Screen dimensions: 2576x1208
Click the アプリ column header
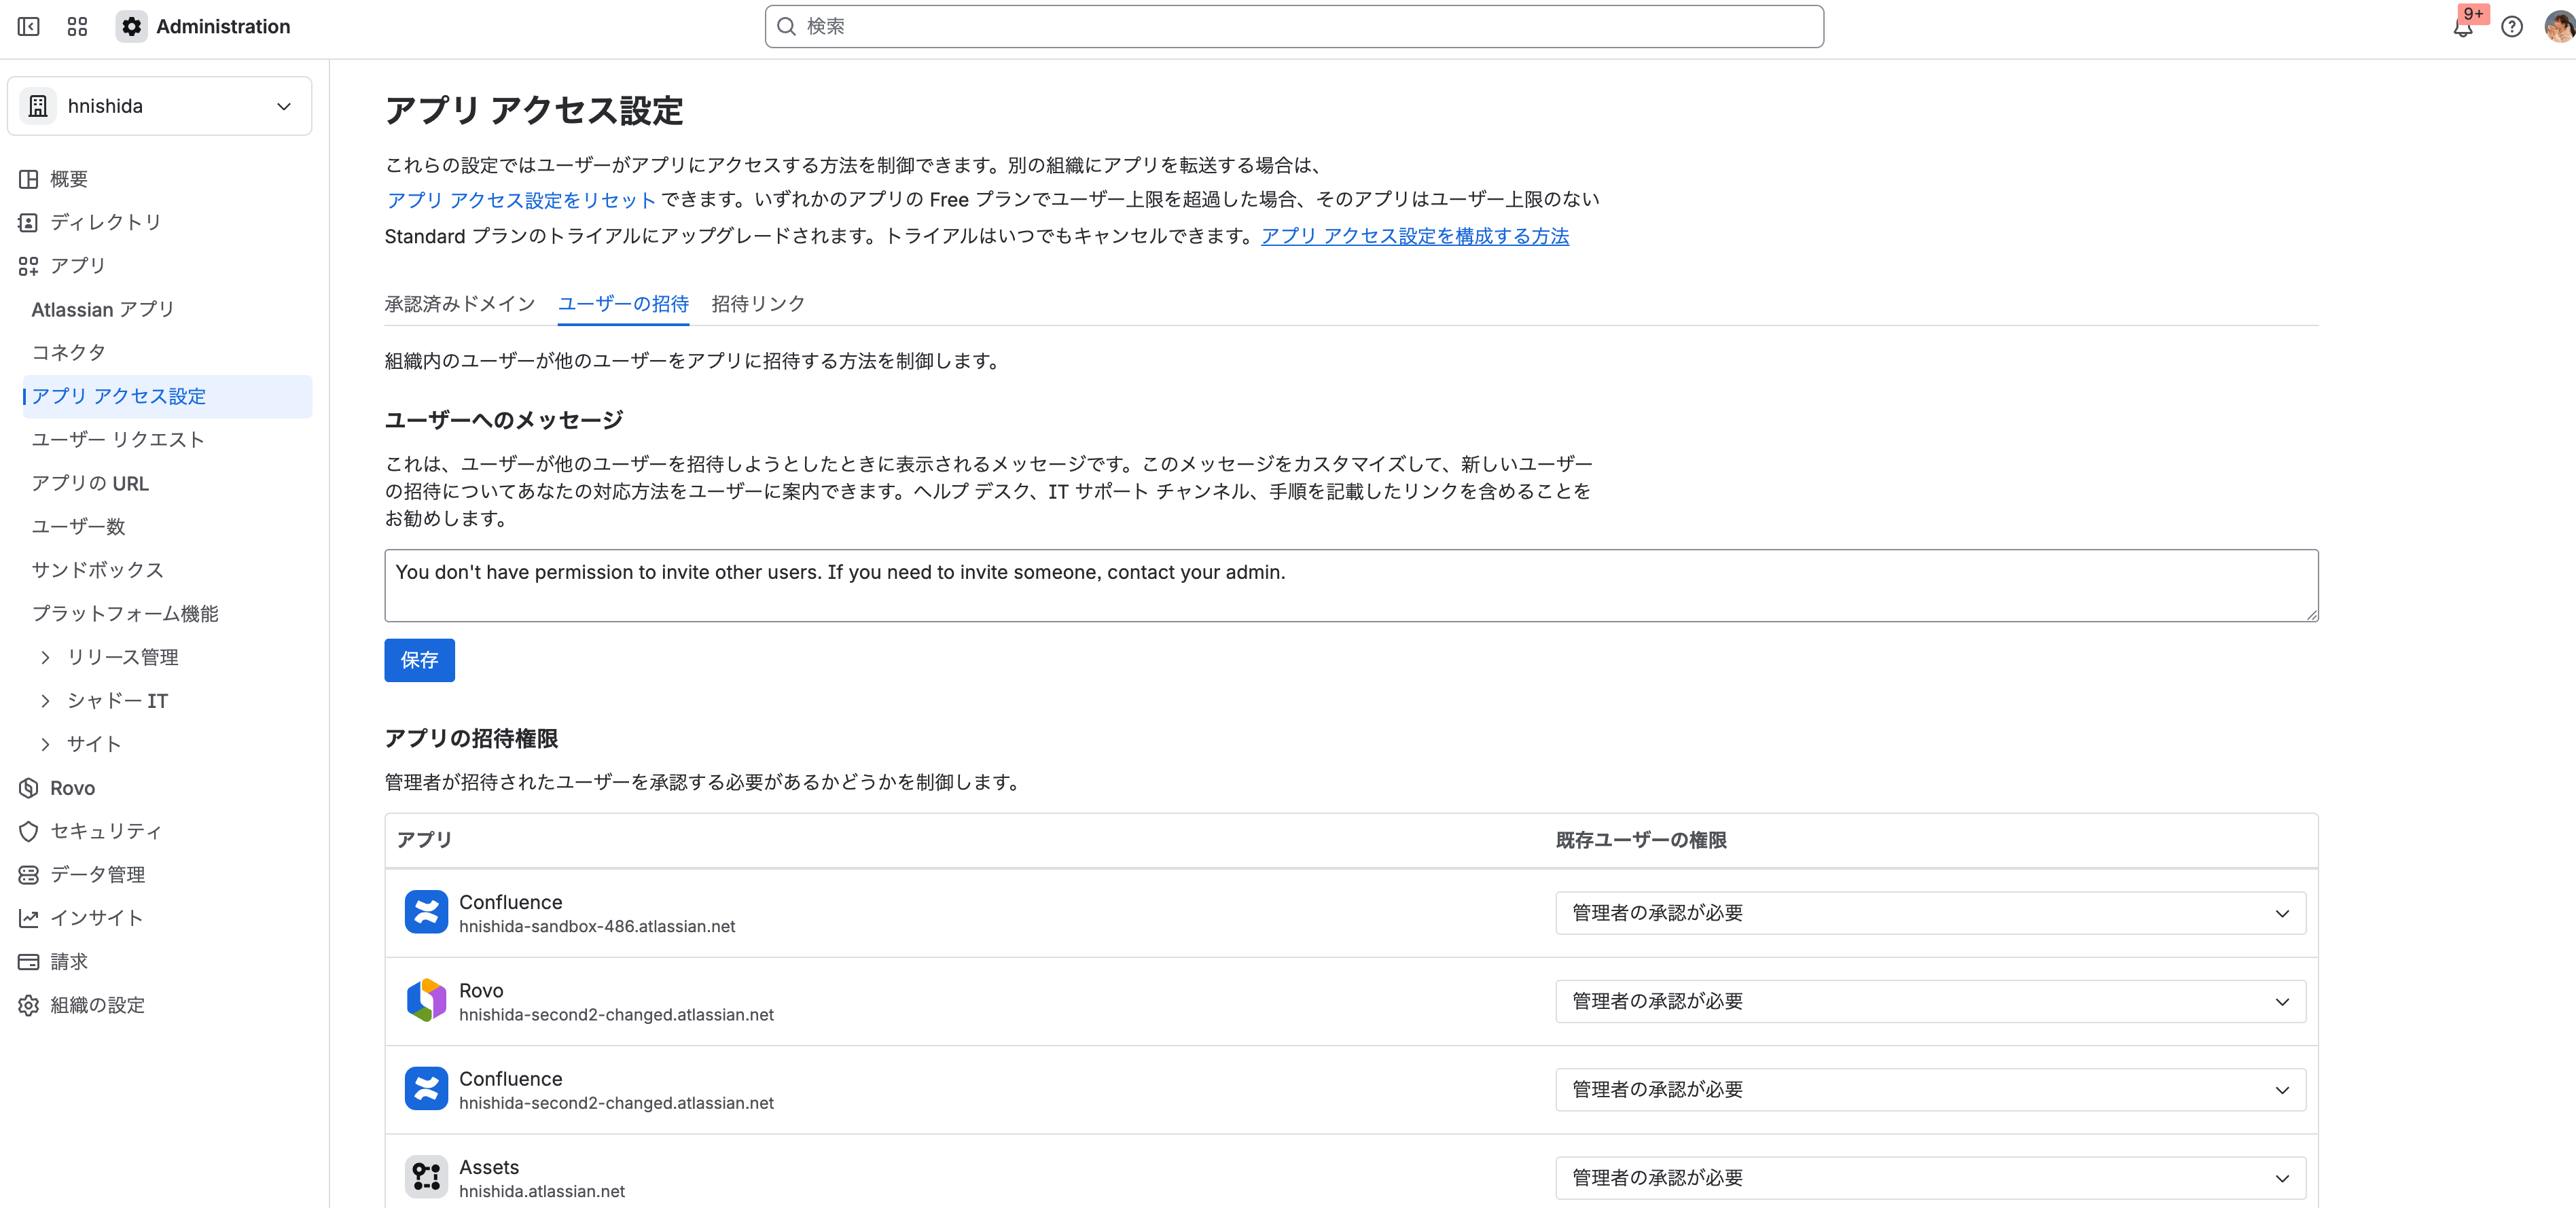tap(424, 841)
